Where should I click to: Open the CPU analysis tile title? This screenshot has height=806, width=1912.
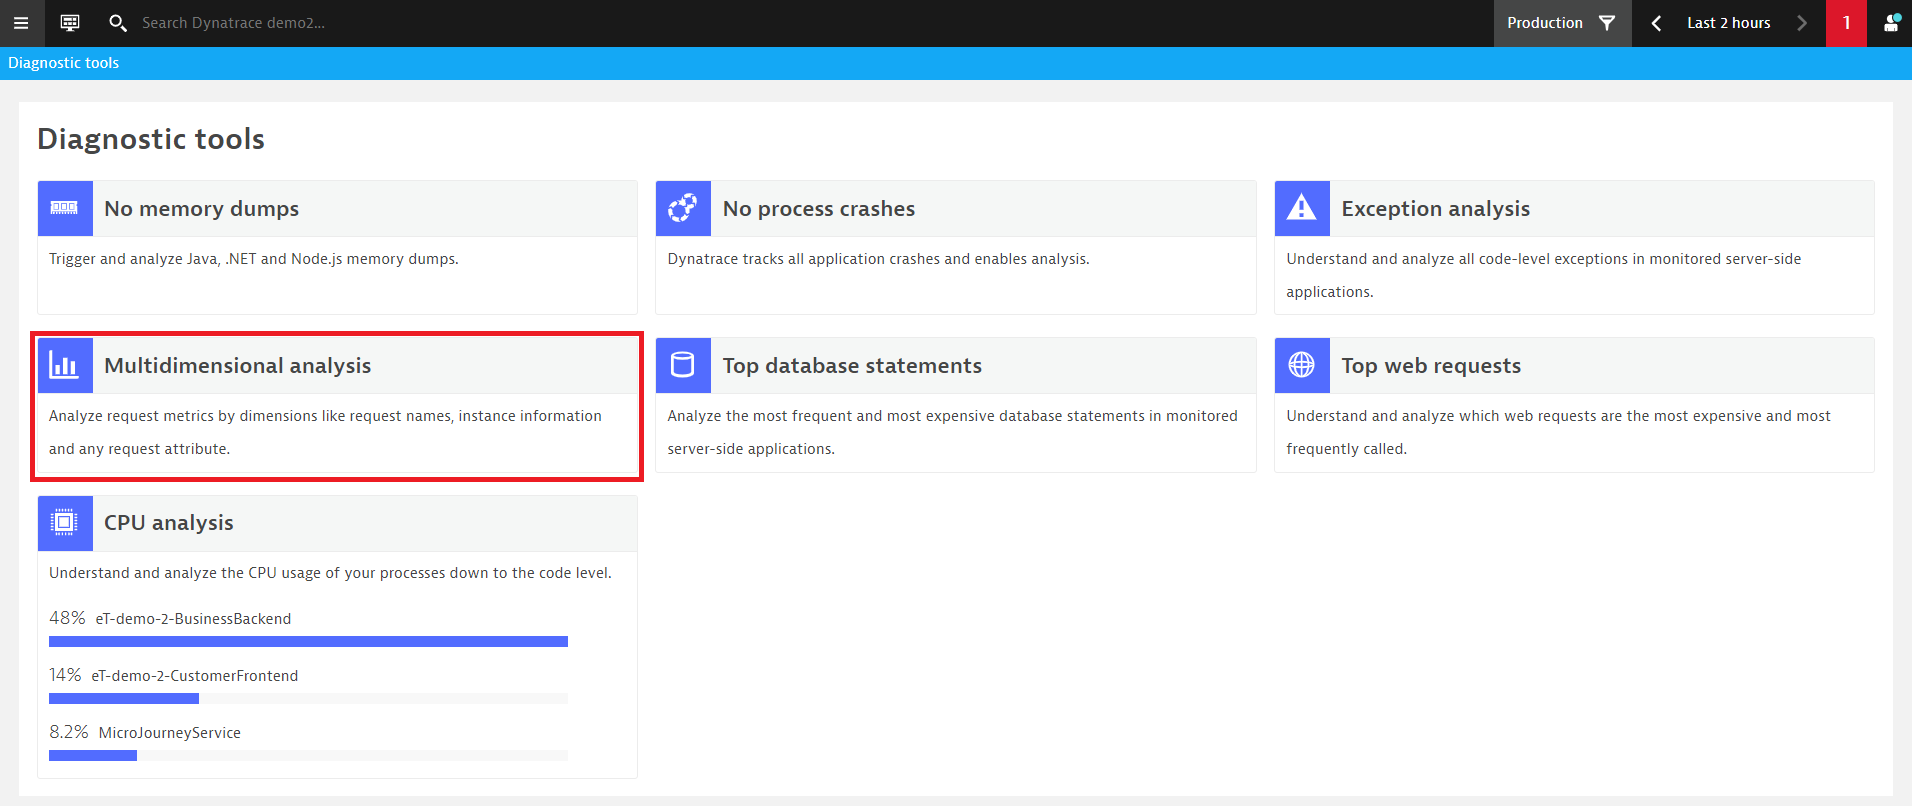[x=168, y=523]
